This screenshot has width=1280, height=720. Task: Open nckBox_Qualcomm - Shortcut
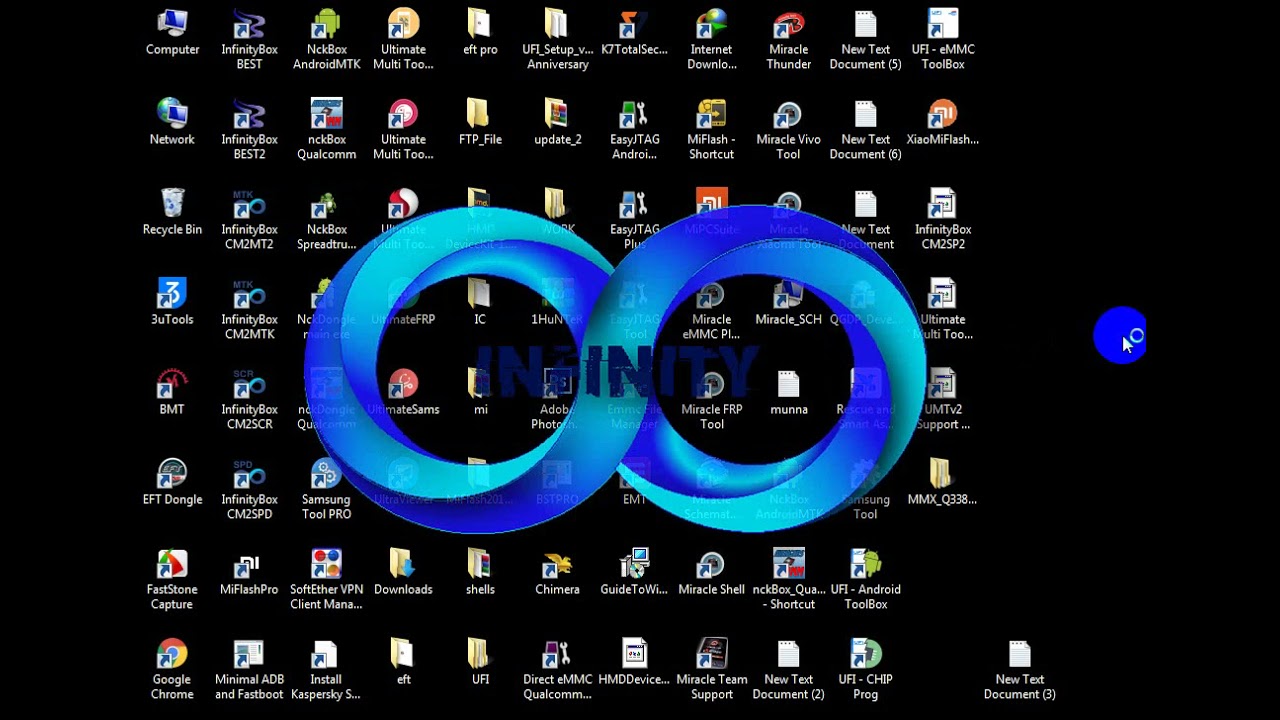coord(788,580)
